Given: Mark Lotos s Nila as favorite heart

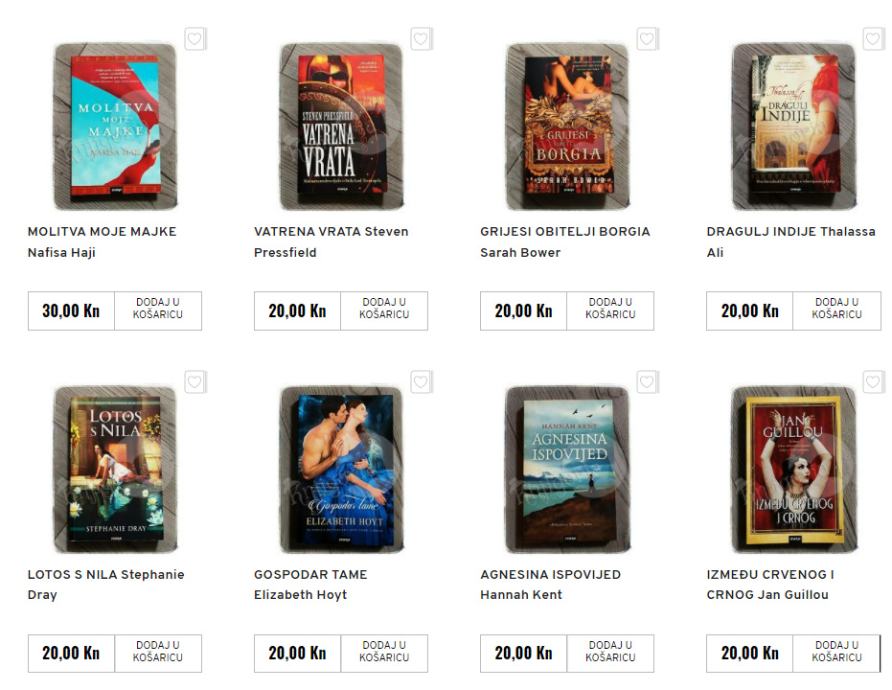Looking at the screenshot, I should pyautogui.click(x=195, y=382).
